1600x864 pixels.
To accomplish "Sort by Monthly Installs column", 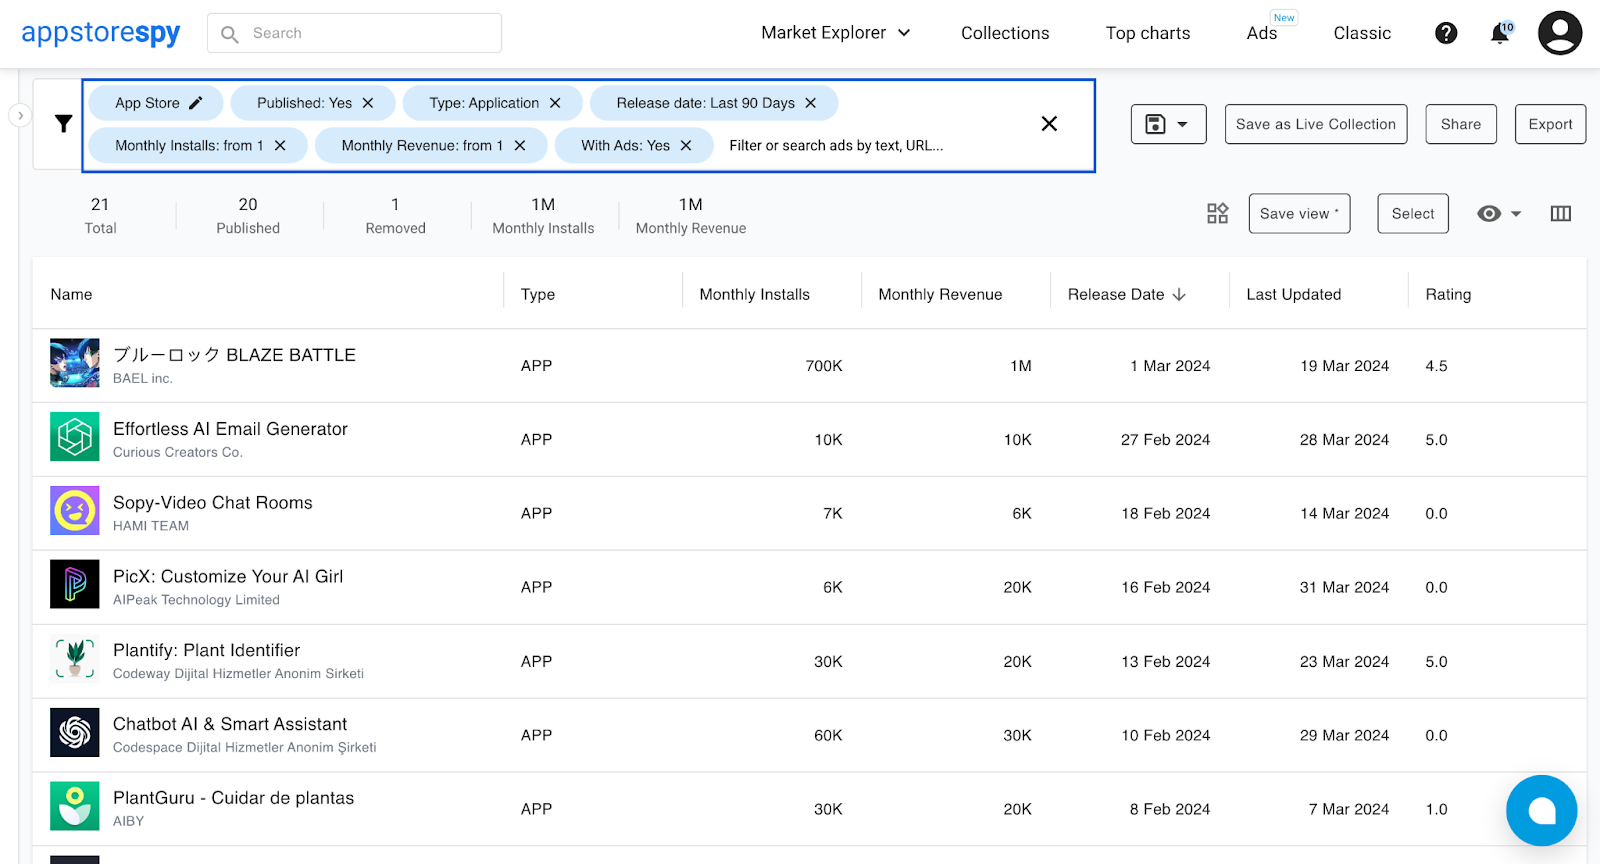I will pyautogui.click(x=755, y=294).
